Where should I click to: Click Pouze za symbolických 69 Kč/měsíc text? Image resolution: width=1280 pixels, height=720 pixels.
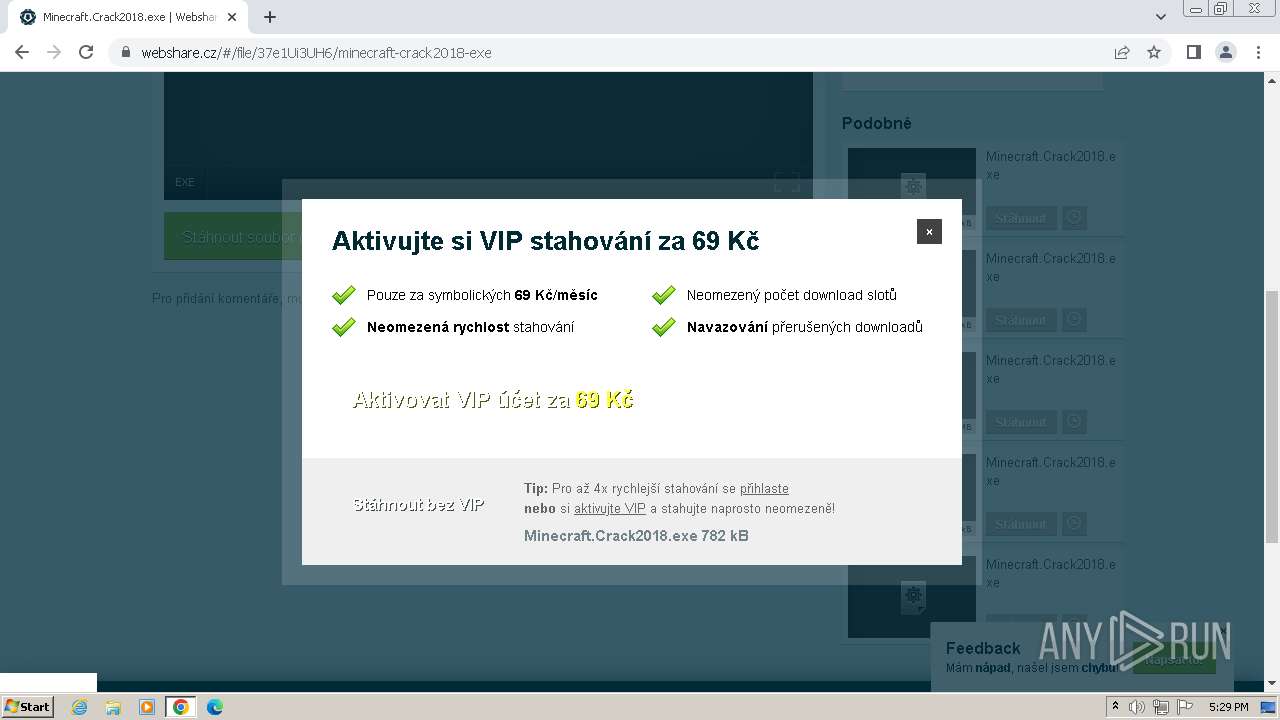482,295
